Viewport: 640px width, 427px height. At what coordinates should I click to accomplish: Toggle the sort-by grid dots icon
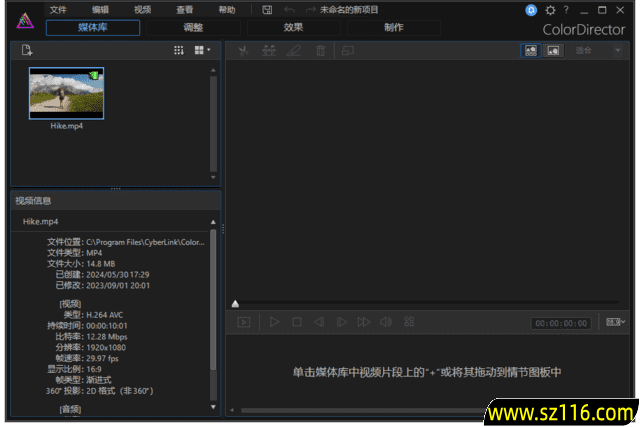pyautogui.click(x=179, y=50)
